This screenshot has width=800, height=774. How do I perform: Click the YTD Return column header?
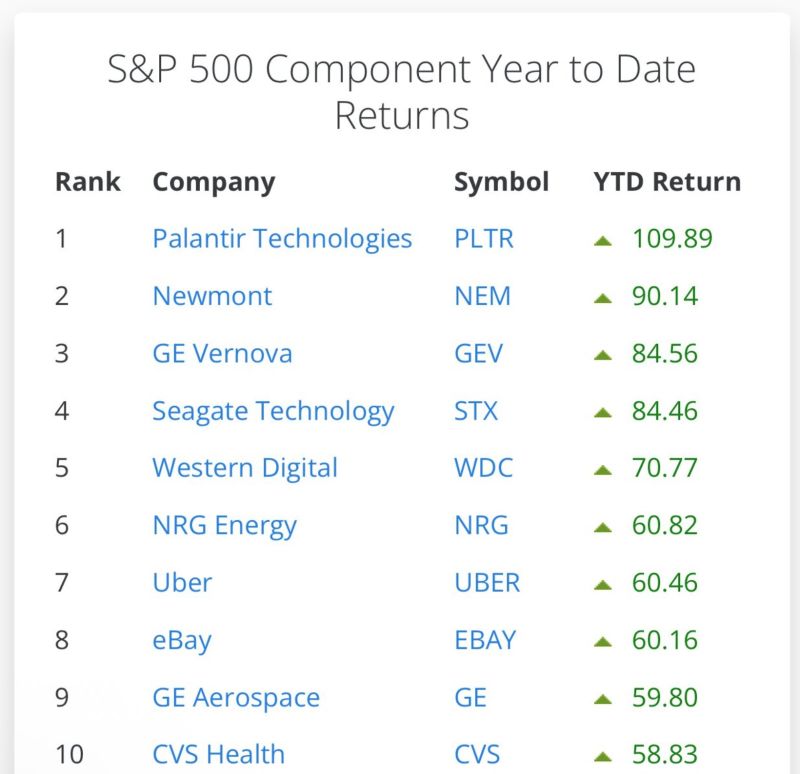(x=666, y=181)
